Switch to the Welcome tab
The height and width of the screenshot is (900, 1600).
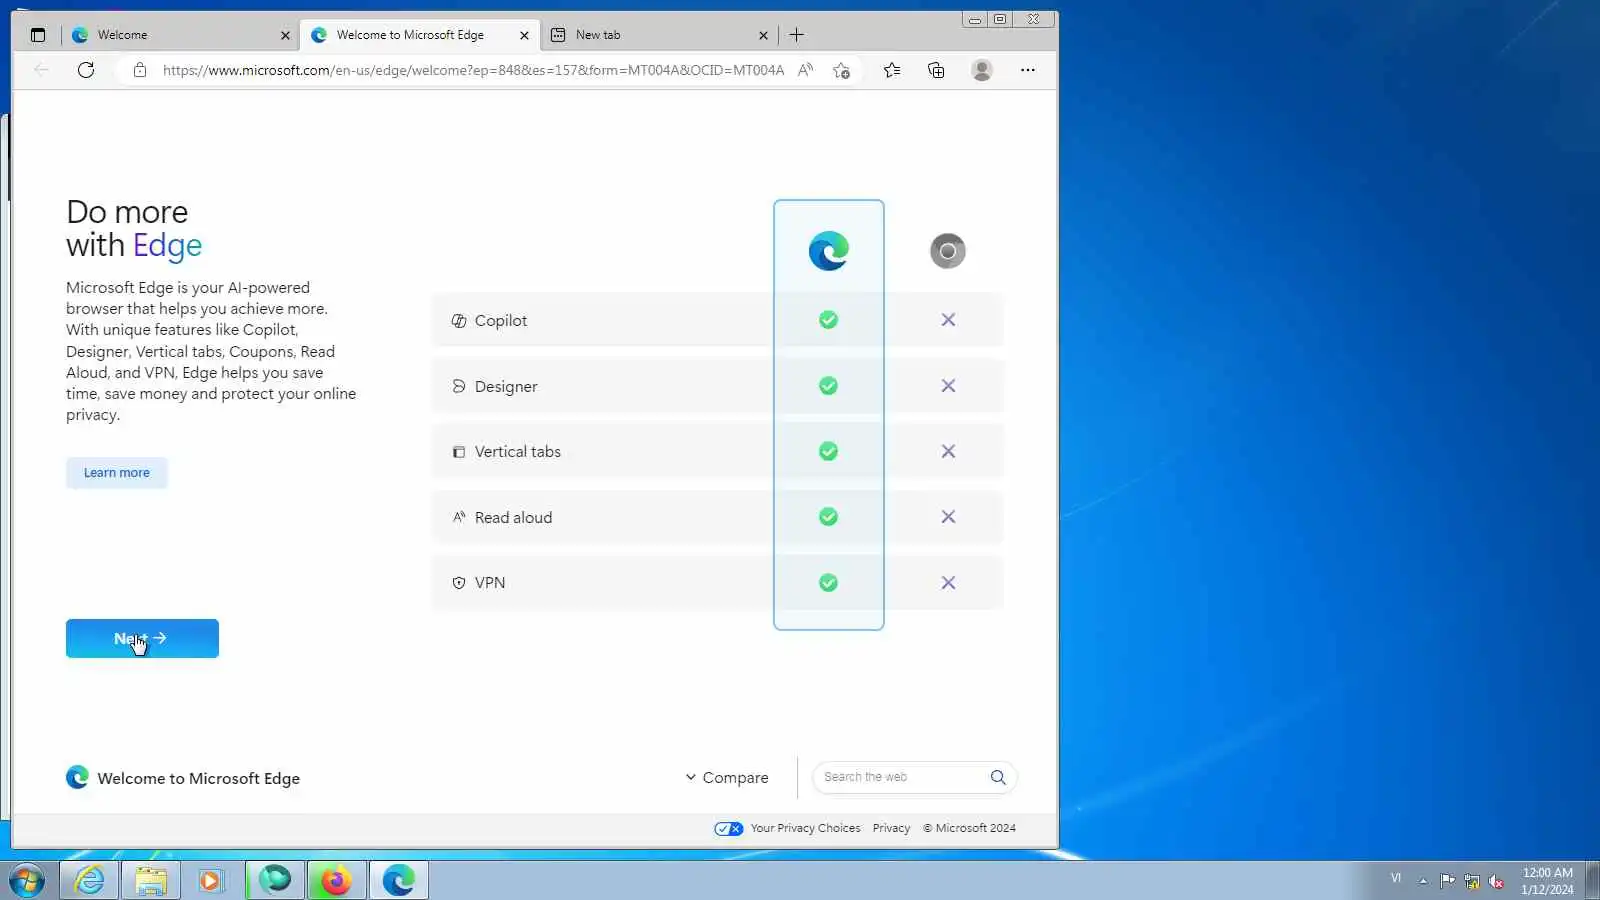(x=180, y=35)
